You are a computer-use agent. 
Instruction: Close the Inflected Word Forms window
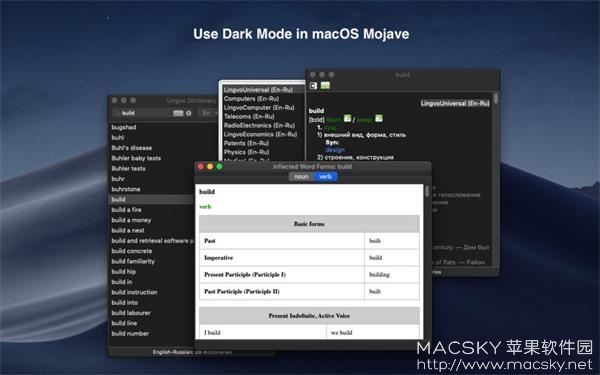coord(201,166)
